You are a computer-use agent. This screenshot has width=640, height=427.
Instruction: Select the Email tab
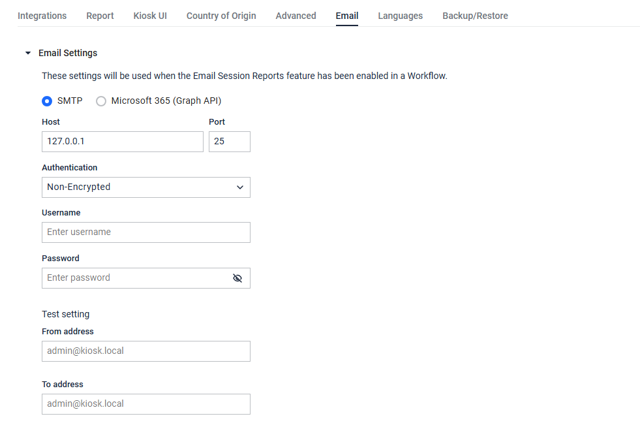point(347,16)
